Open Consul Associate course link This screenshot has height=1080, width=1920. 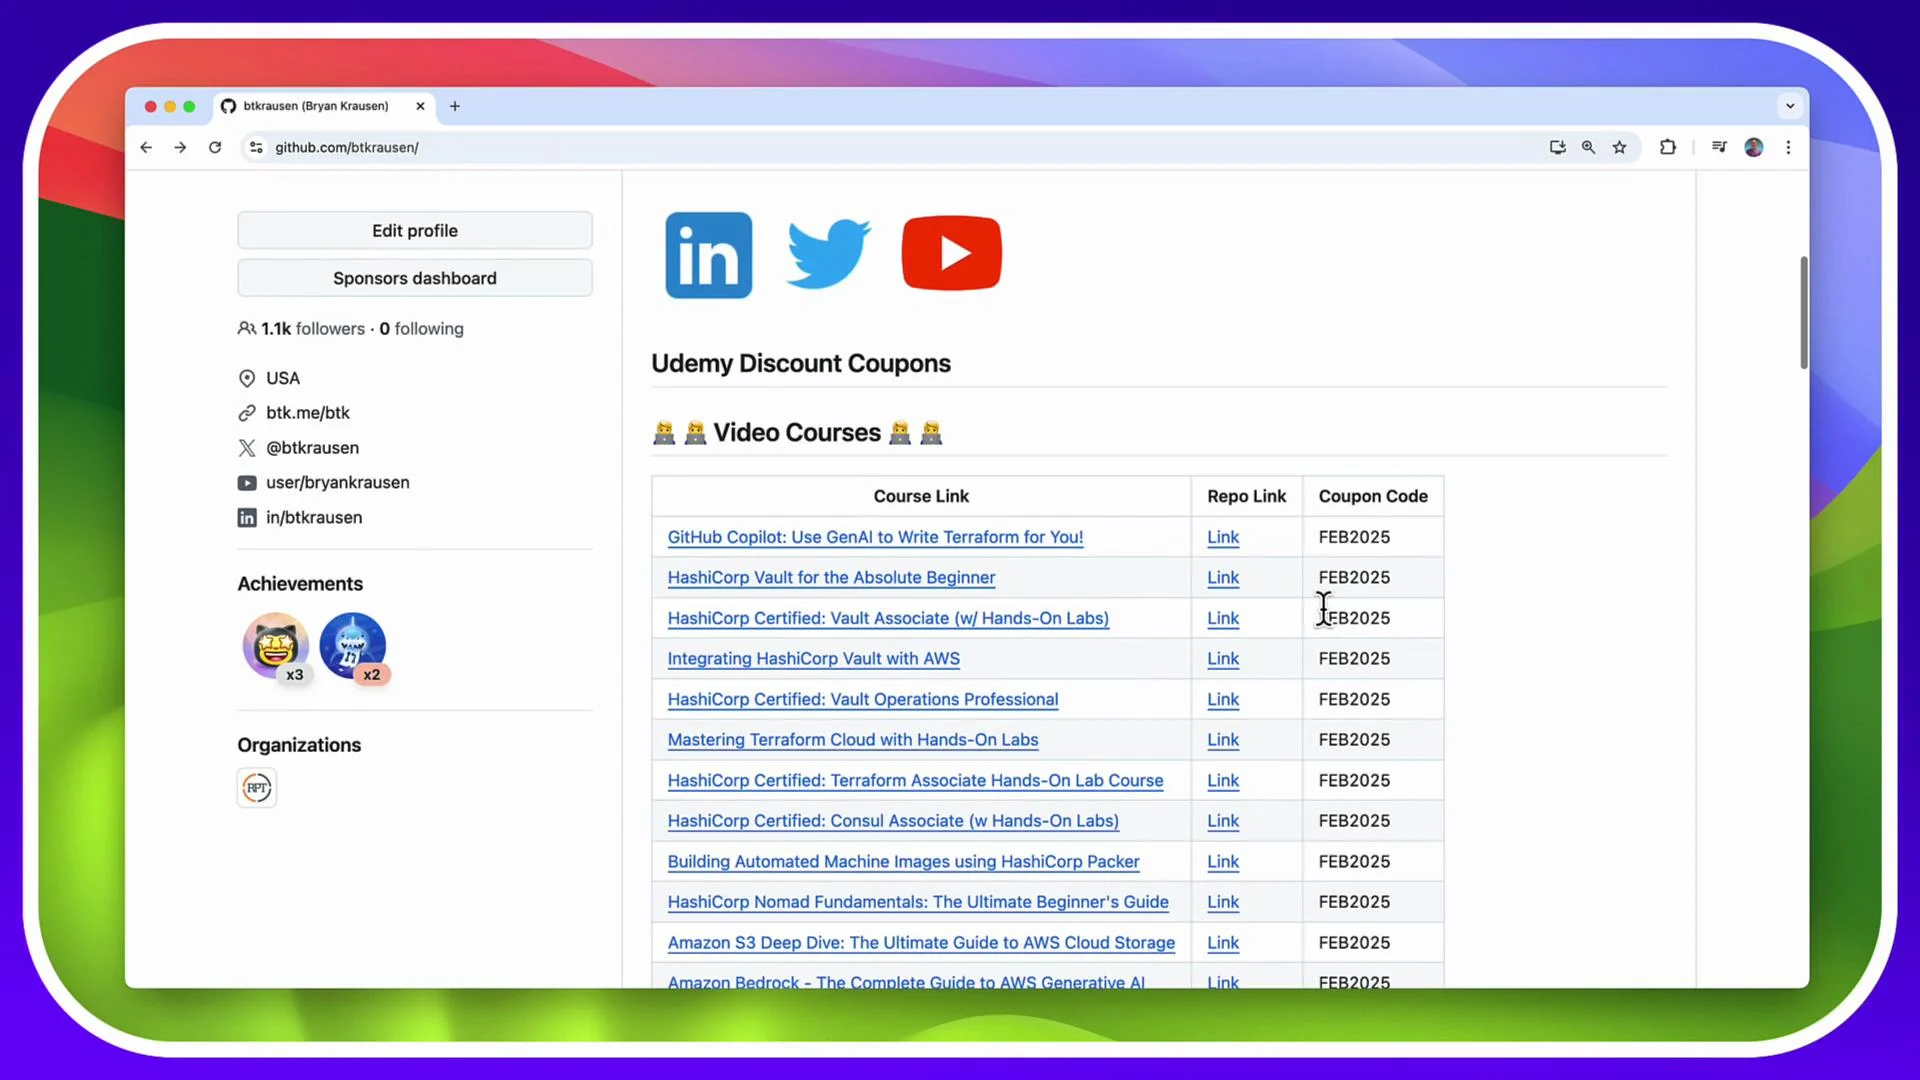coord(893,820)
